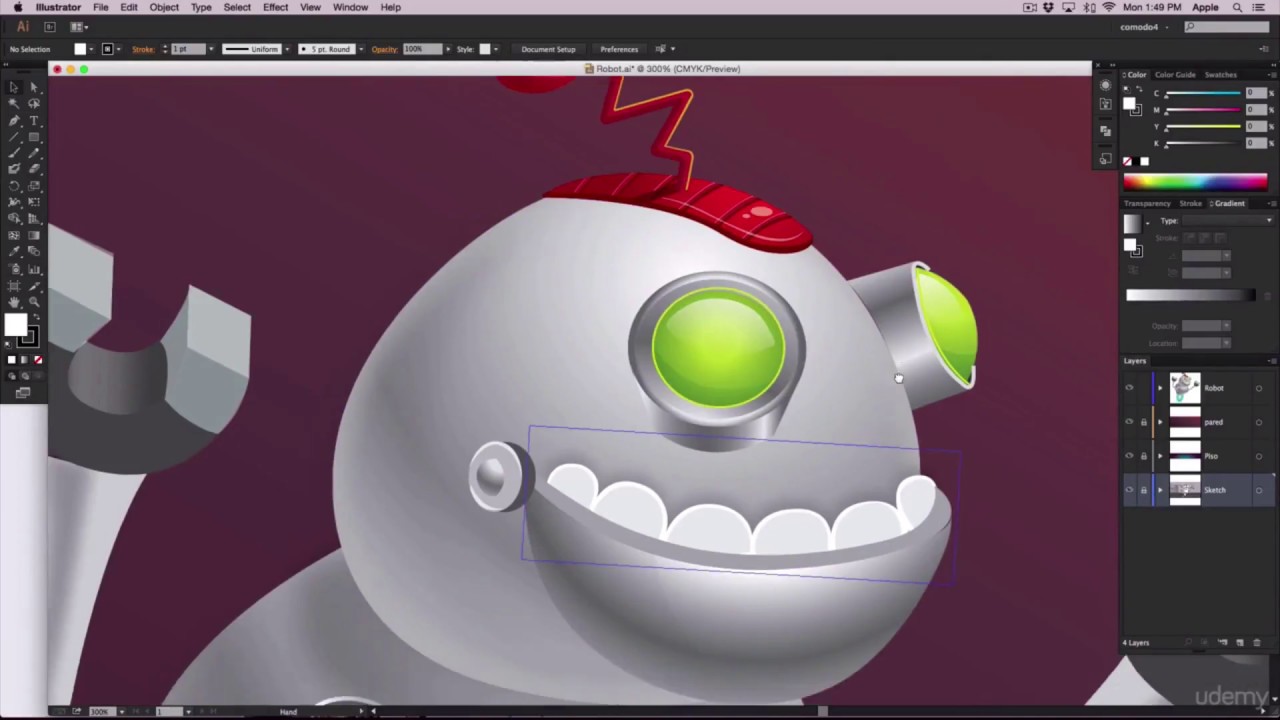The image size is (1280, 720).
Task: Open the 5 pt. Round brush dropdown
Action: 360,49
